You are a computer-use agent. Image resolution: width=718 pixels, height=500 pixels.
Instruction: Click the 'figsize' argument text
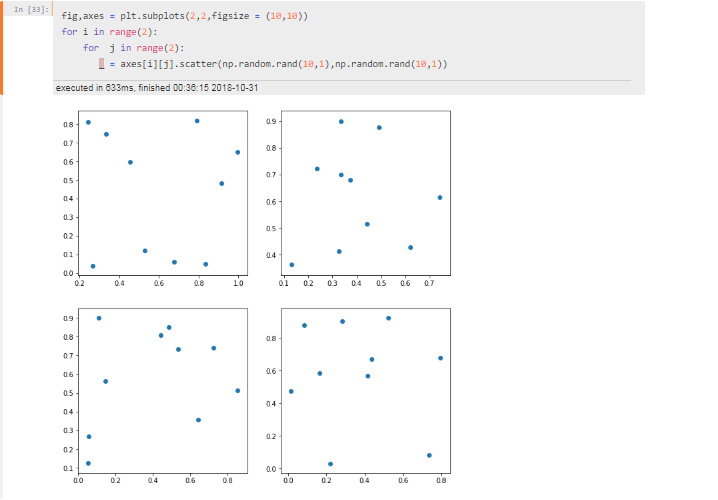(x=231, y=16)
